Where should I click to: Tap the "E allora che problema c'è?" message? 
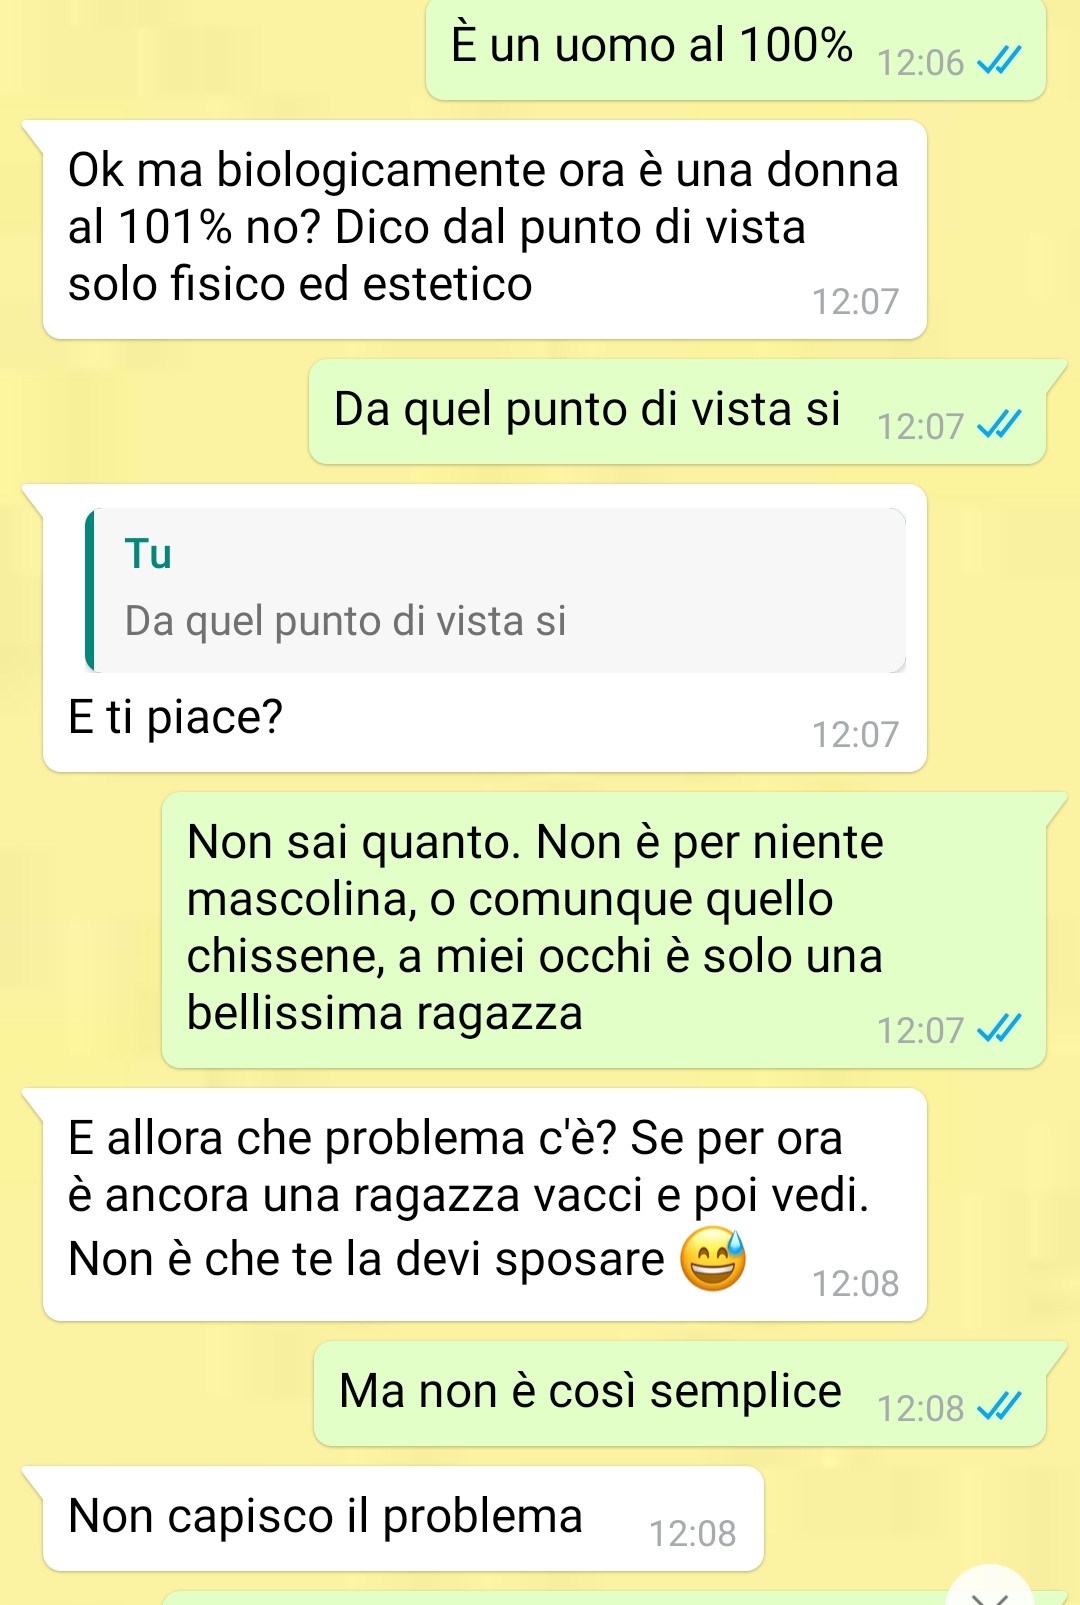(485, 1204)
